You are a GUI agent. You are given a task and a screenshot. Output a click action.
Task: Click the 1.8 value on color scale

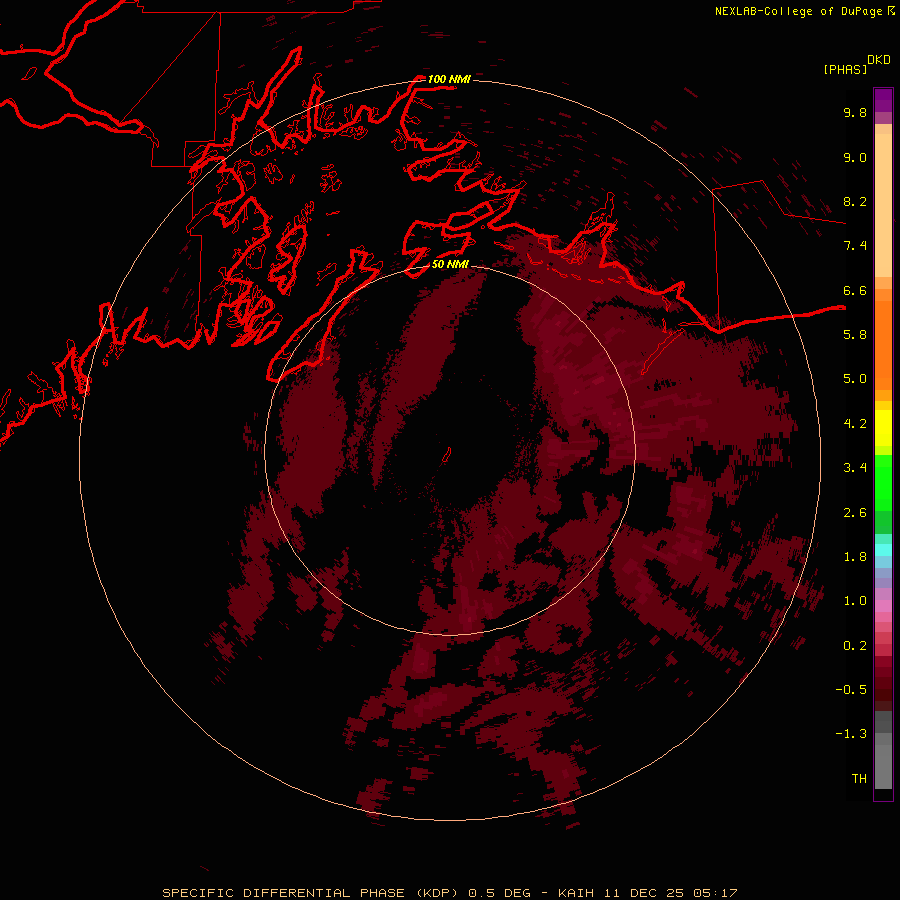[x=855, y=557]
